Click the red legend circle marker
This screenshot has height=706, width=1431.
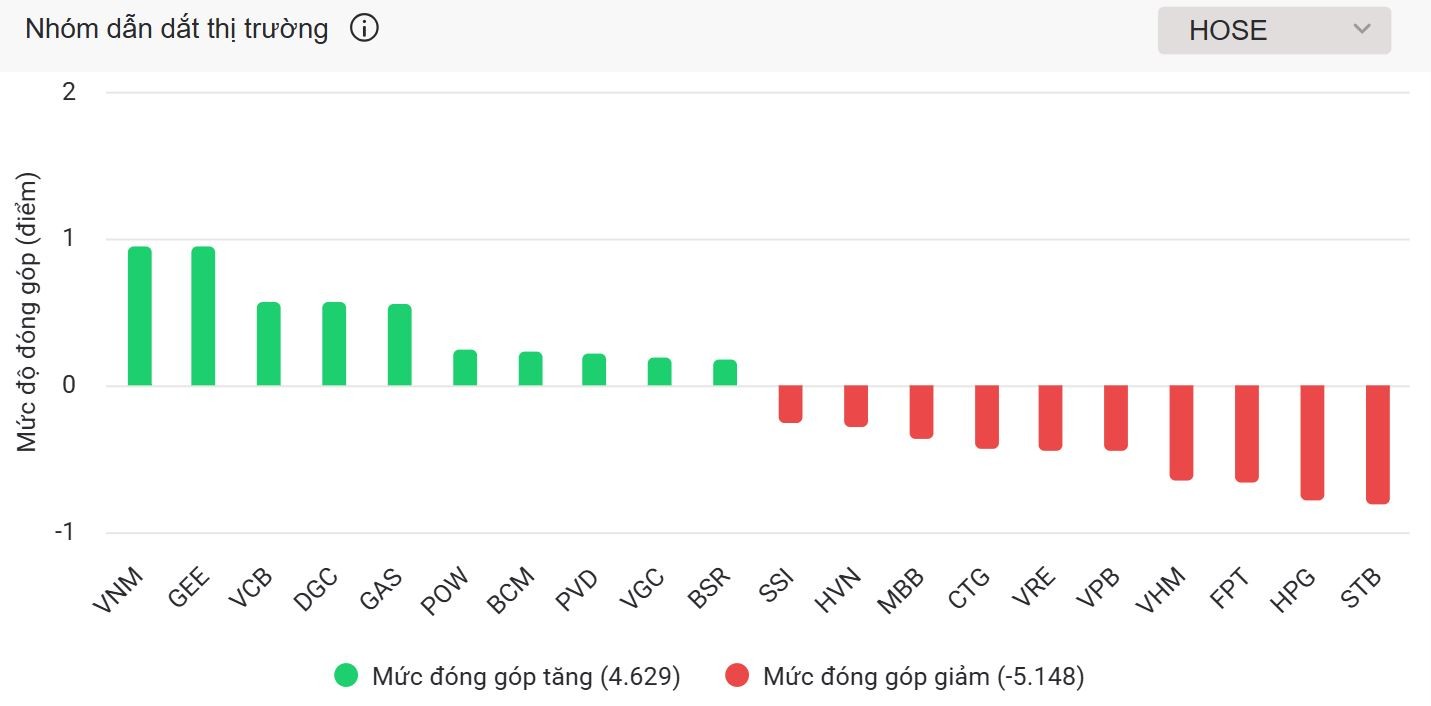(x=737, y=677)
